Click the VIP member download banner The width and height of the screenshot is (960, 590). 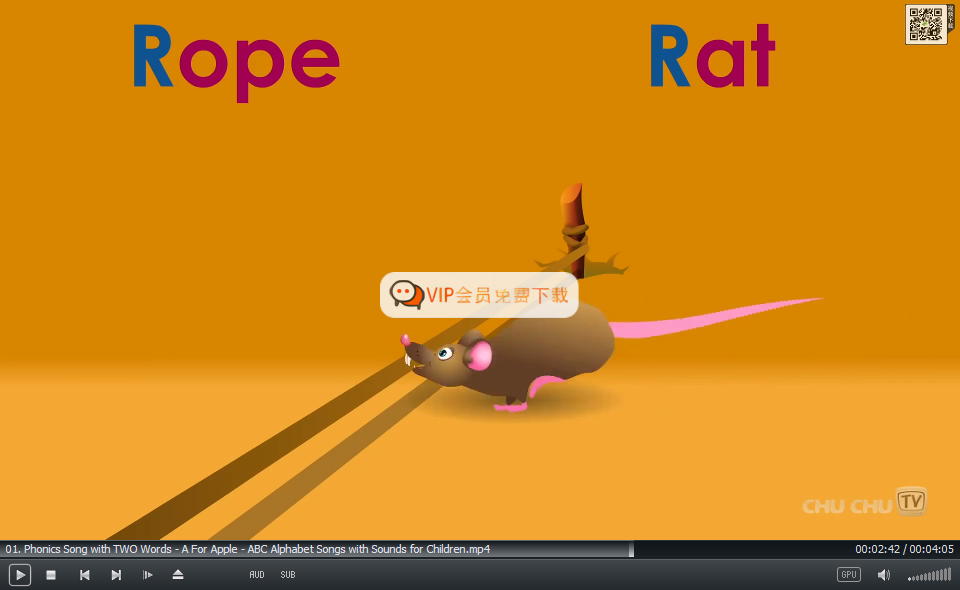coord(496,295)
